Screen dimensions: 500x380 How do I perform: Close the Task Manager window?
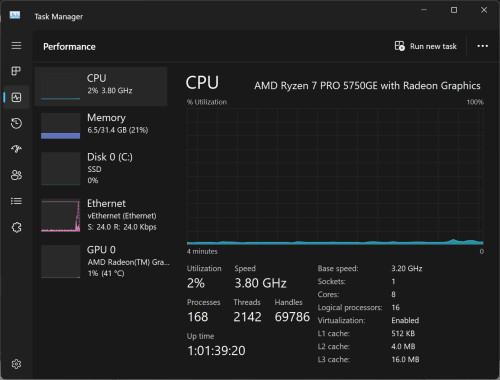tap(484, 10)
